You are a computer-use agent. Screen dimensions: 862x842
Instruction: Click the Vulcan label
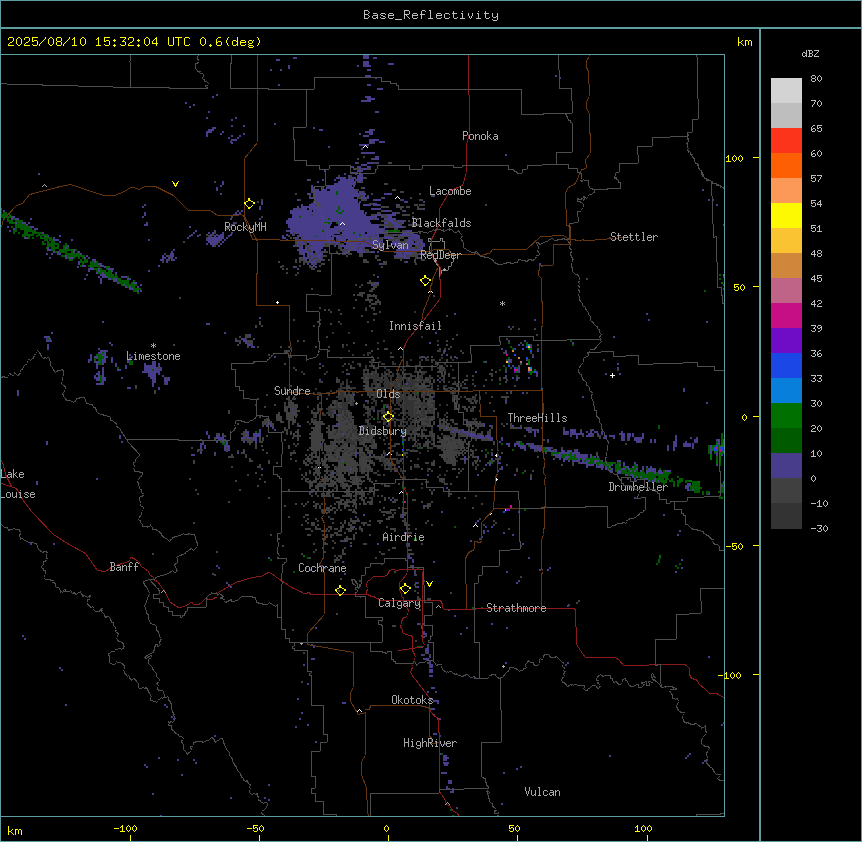pos(542,792)
